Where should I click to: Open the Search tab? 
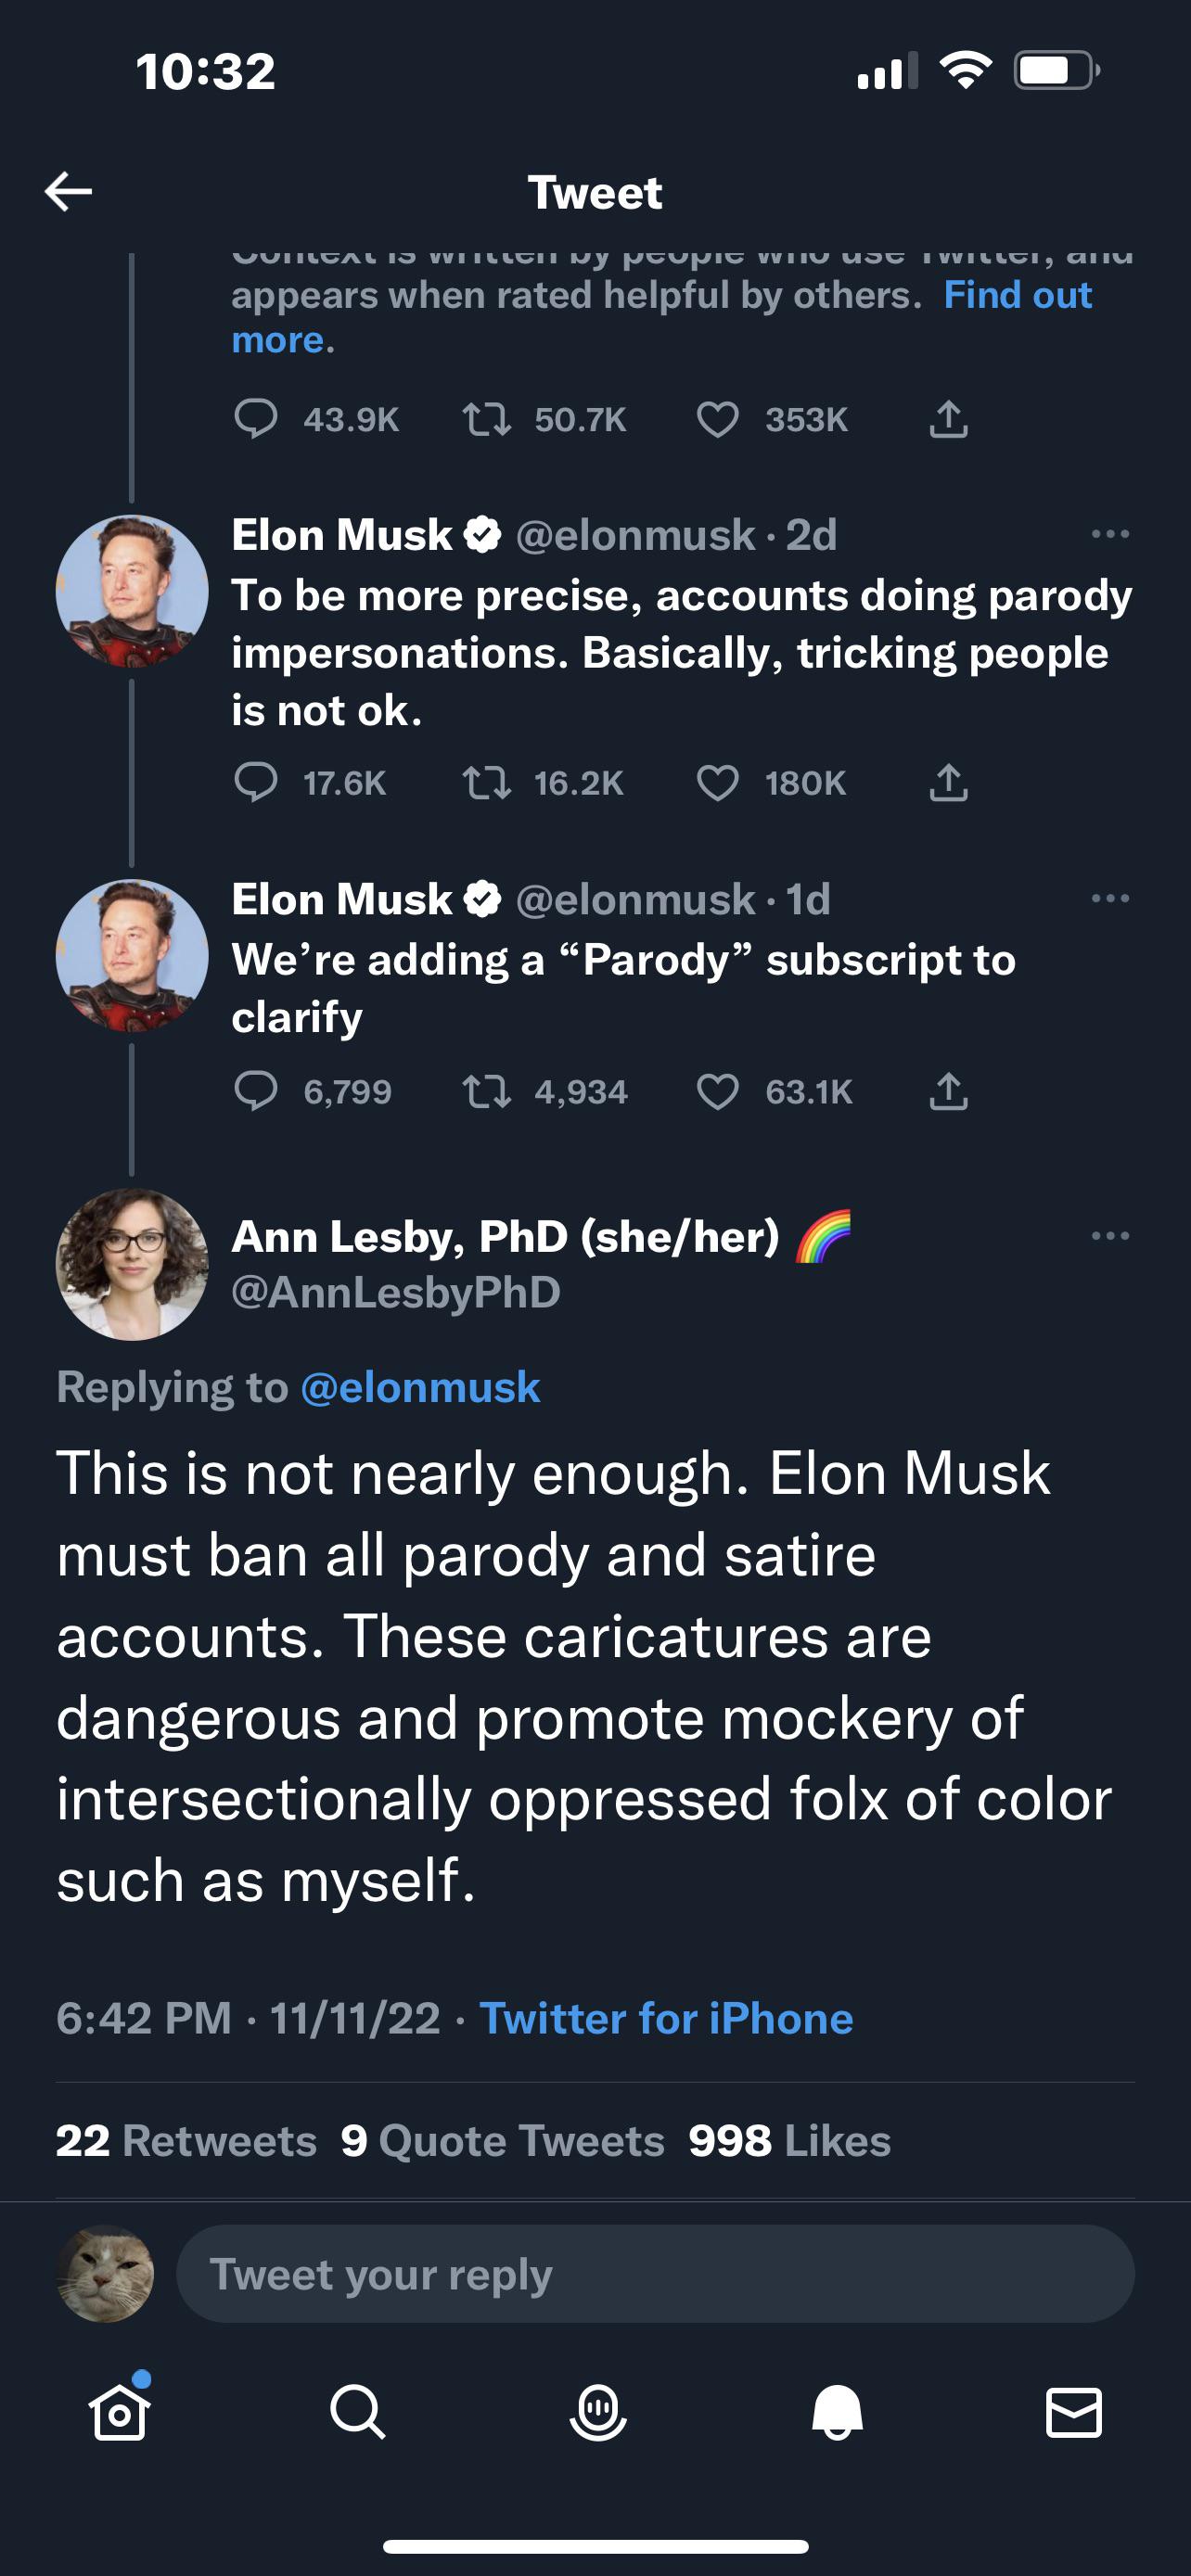pyautogui.click(x=357, y=2412)
